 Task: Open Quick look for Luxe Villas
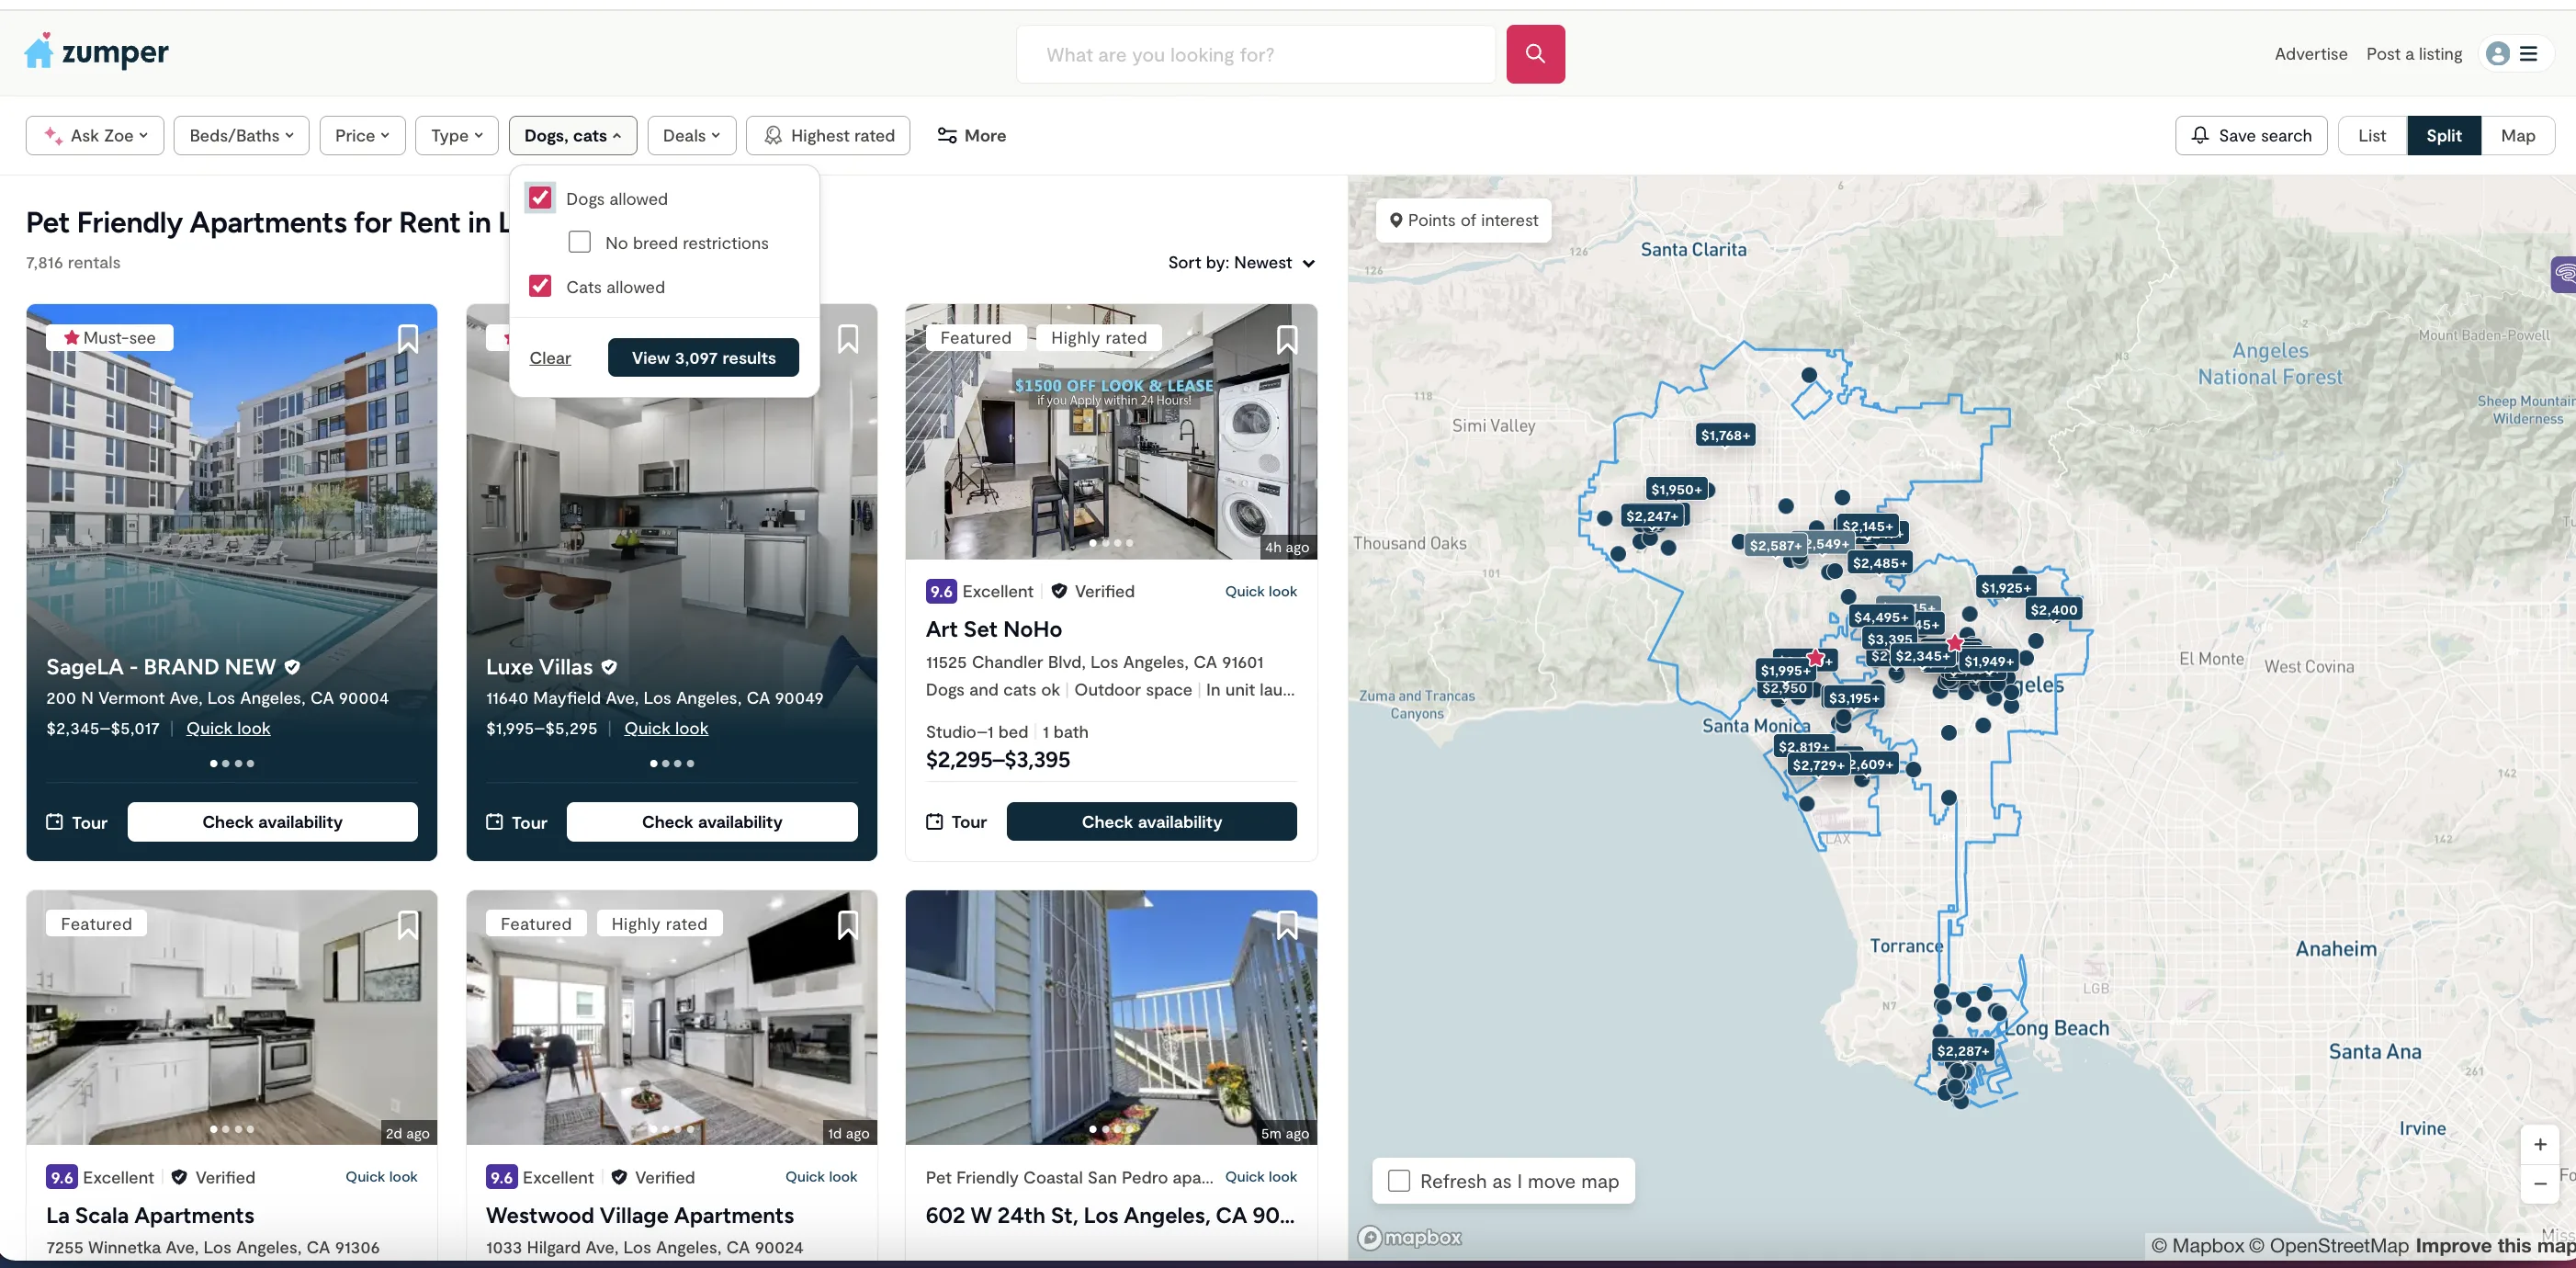click(666, 728)
